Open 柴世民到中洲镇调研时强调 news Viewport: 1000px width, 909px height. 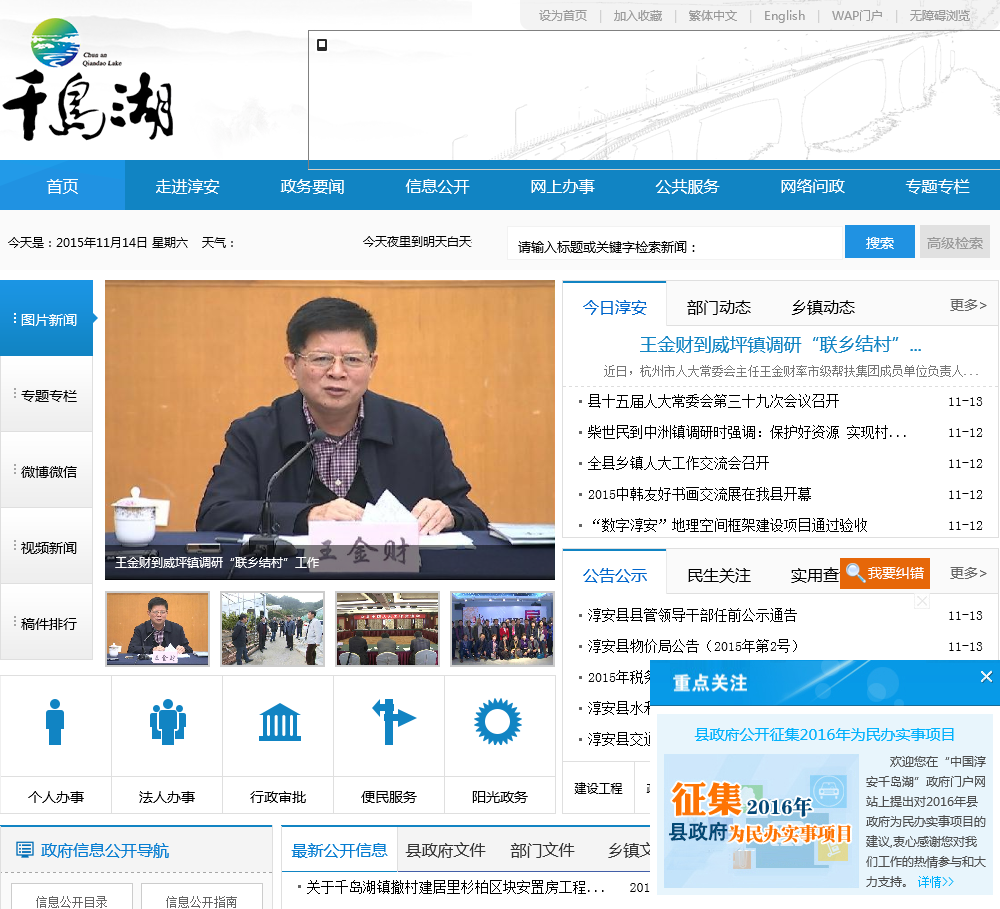747,432
